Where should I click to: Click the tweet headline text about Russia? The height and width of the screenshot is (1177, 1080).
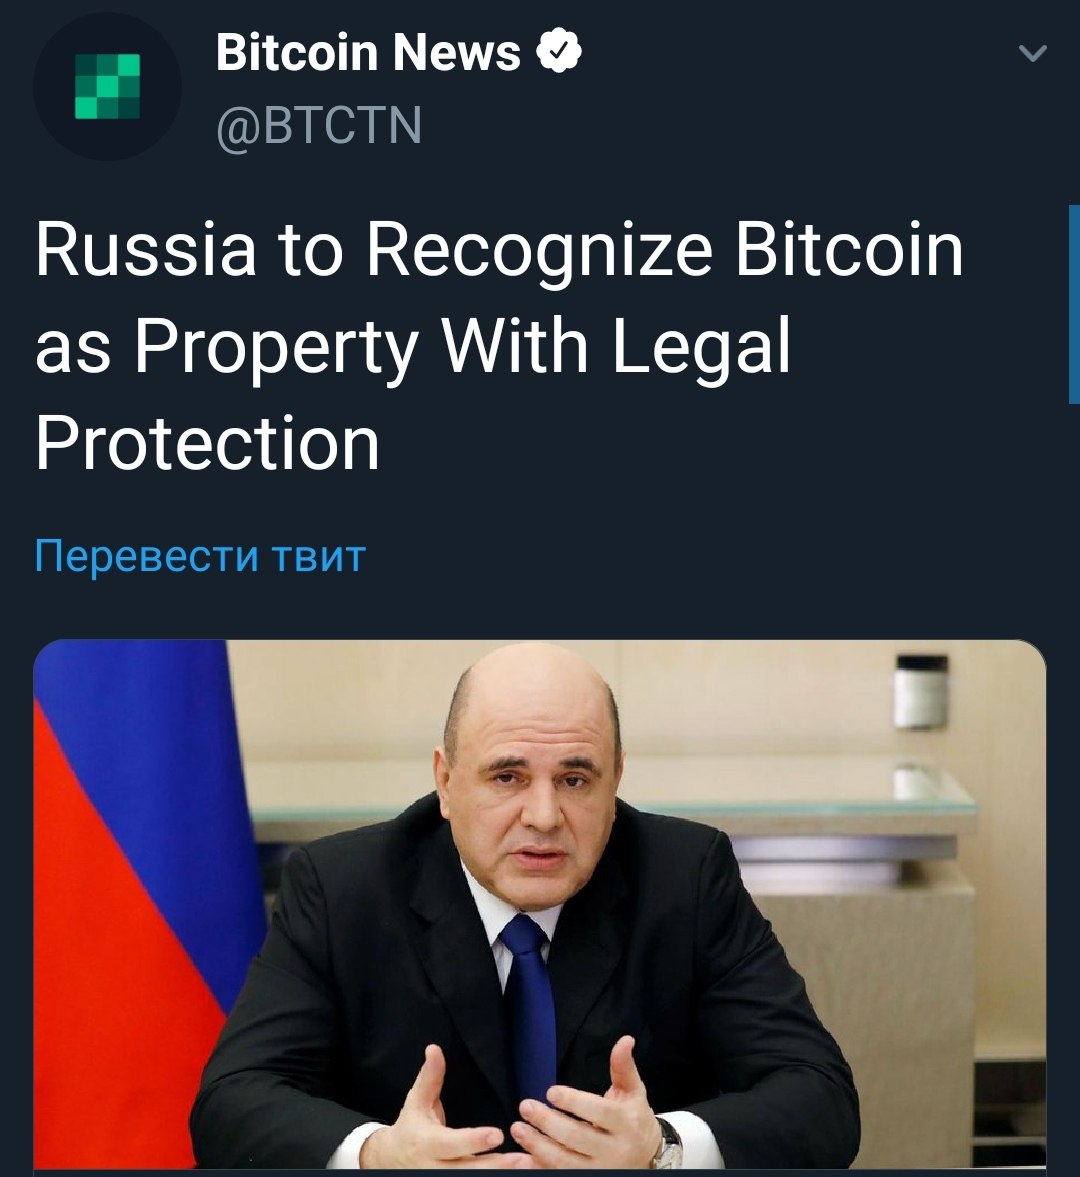pyautogui.click(x=499, y=347)
